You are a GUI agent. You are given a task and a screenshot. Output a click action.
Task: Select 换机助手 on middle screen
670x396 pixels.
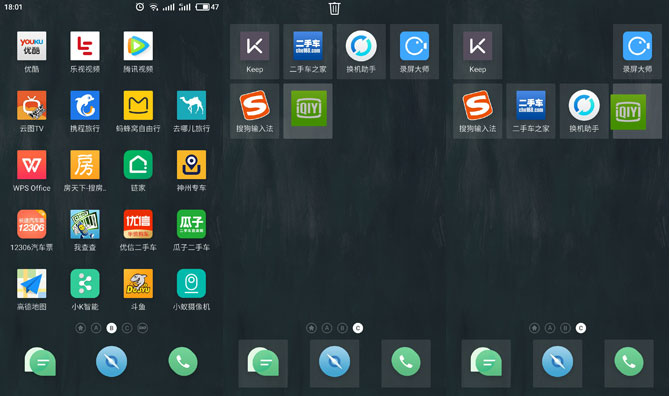[x=361, y=51]
